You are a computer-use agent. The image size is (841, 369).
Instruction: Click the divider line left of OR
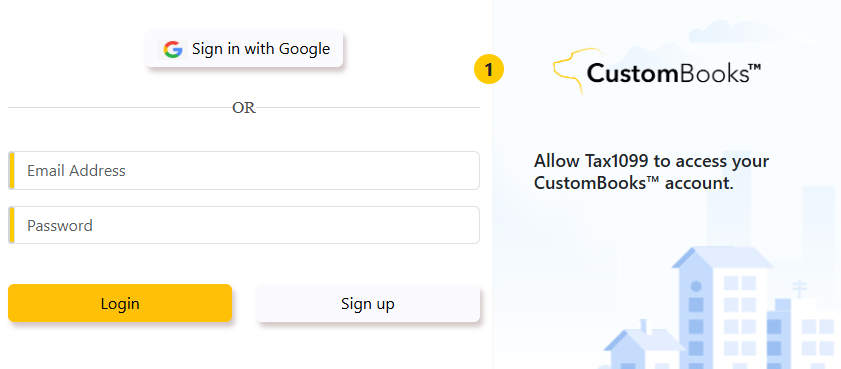click(x=120, y=107)
